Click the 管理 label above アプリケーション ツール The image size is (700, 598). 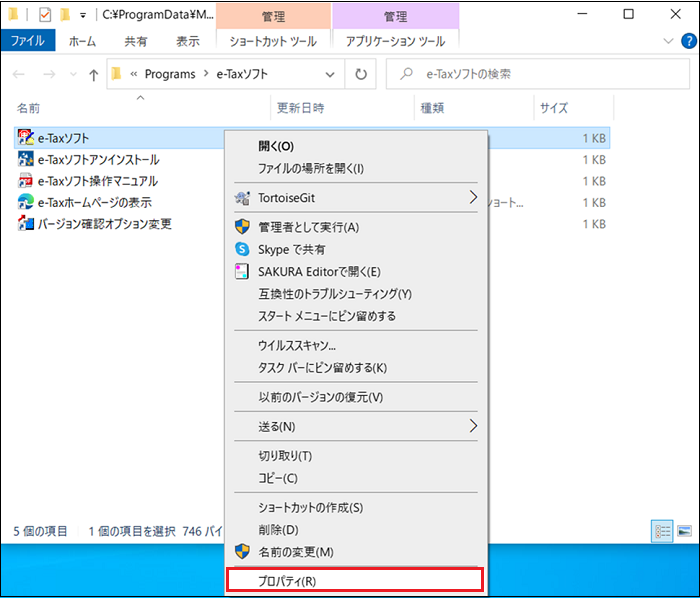(396, 17)
